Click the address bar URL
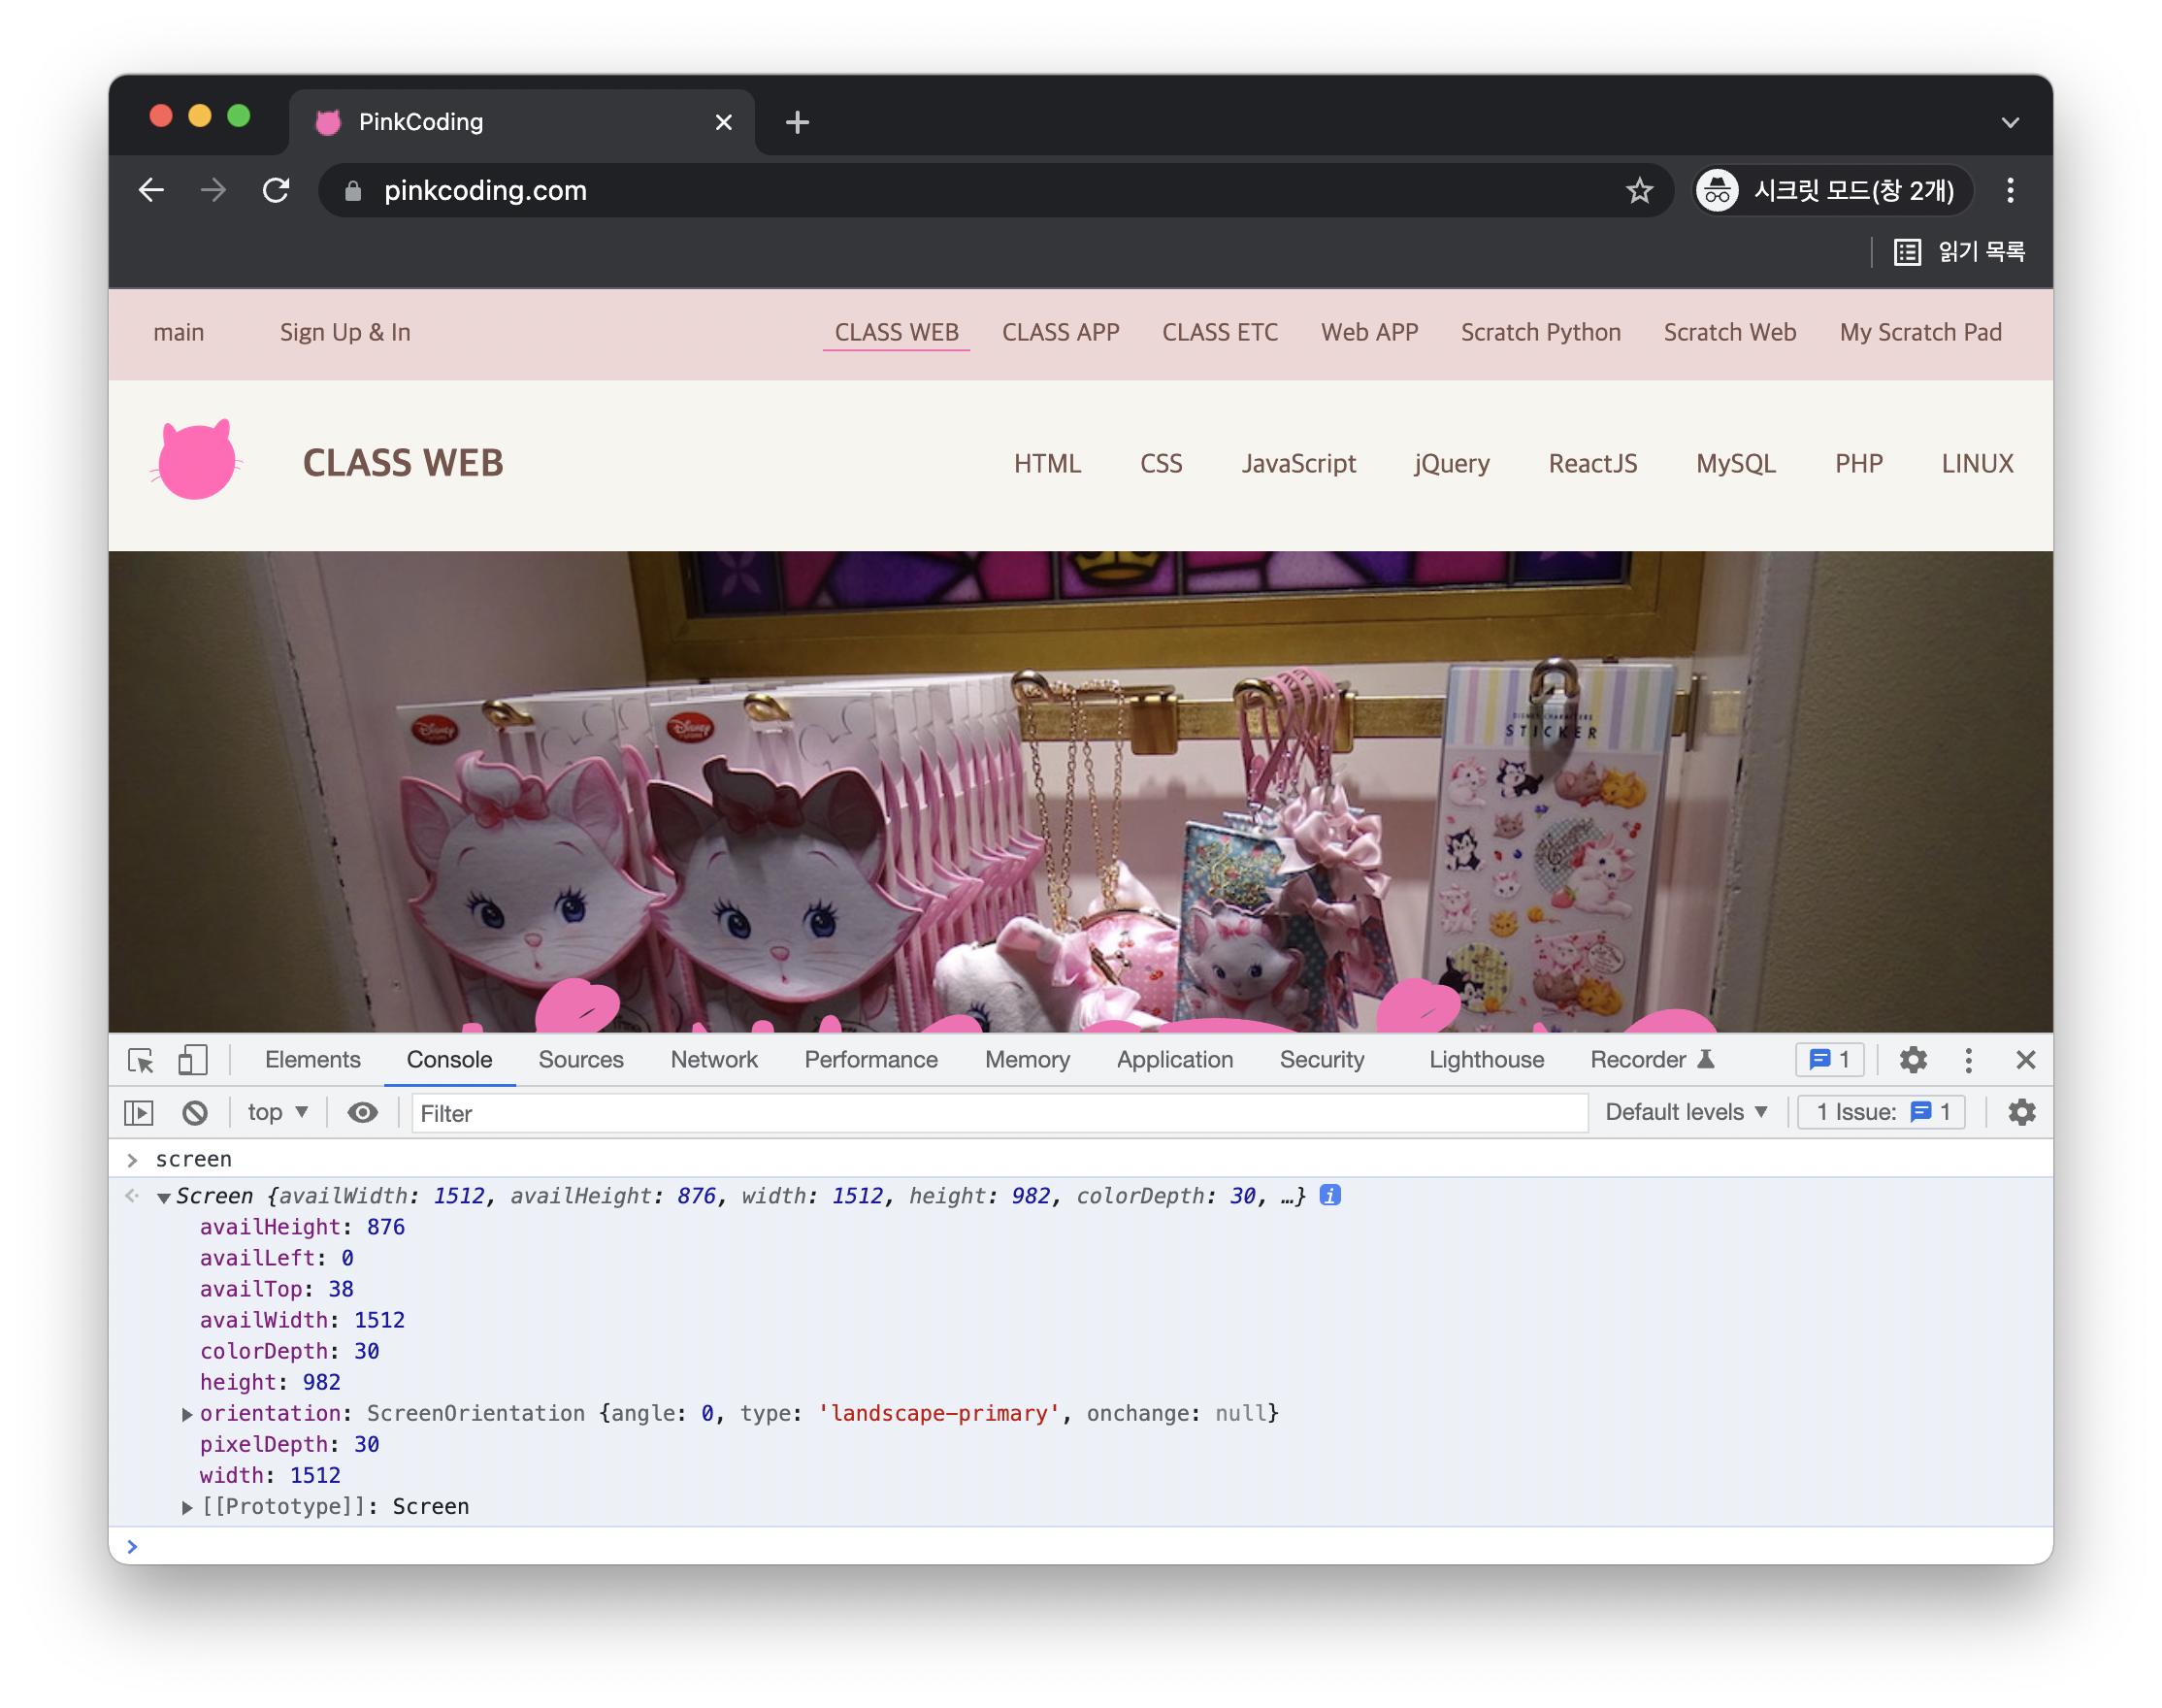 485,190
